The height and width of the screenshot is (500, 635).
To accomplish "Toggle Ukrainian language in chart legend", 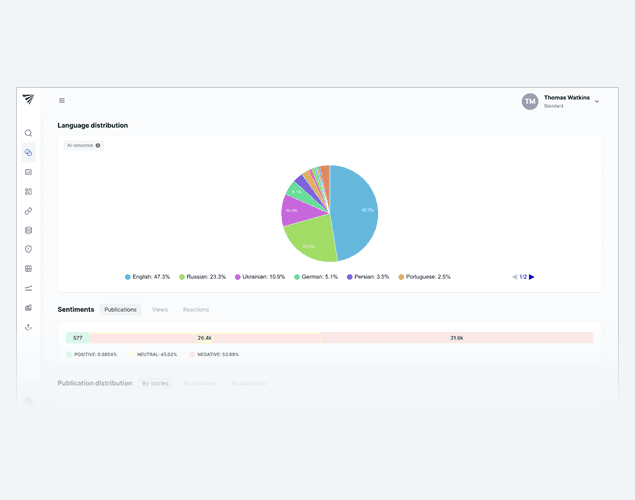I will pos(260,277).
